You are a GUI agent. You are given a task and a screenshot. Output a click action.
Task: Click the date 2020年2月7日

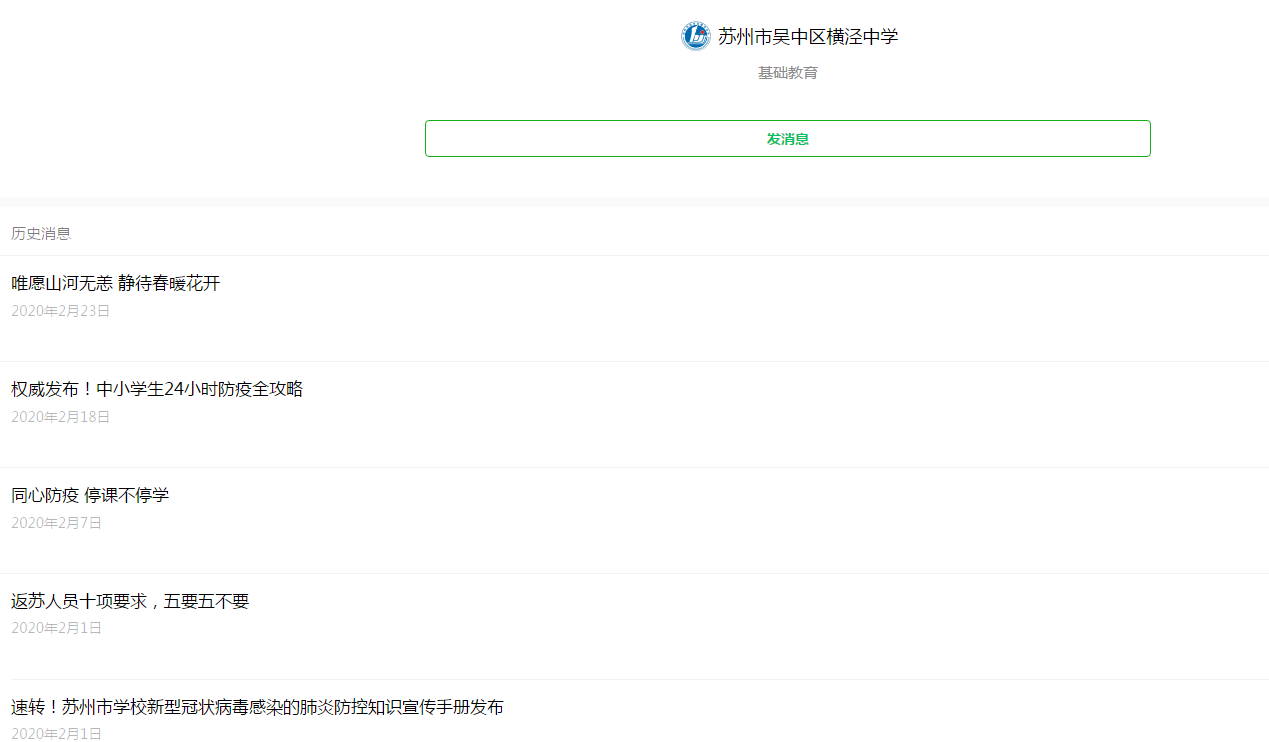[x=57, y=523]
